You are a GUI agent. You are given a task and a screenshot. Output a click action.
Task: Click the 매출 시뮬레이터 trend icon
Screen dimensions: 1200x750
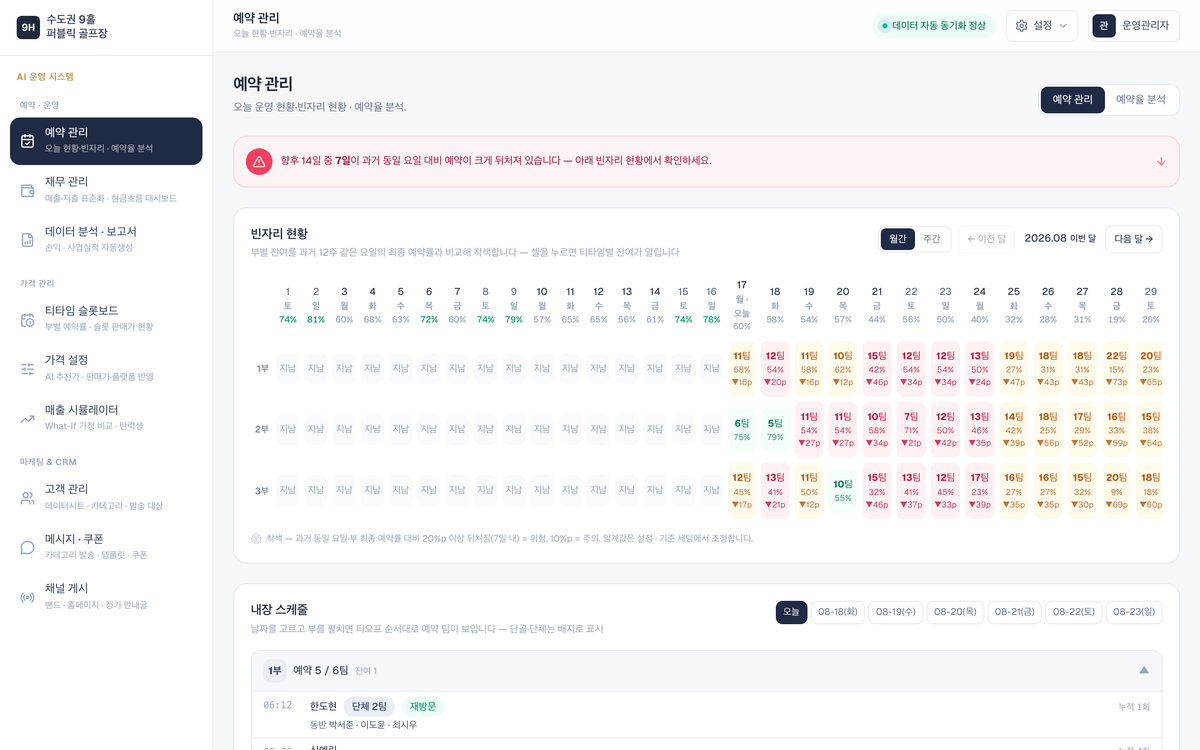[28, 418]
